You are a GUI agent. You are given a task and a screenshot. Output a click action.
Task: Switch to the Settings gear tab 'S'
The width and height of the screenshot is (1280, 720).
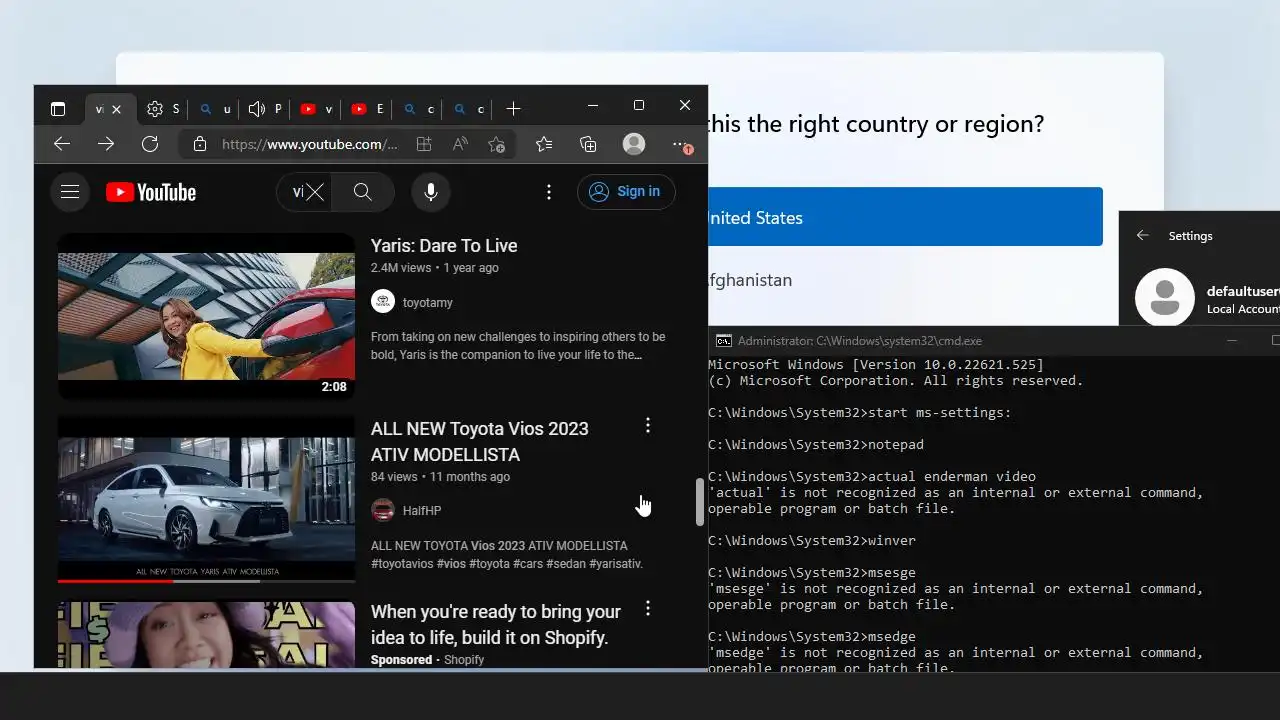pyautogui.click(x=163, y=109)
